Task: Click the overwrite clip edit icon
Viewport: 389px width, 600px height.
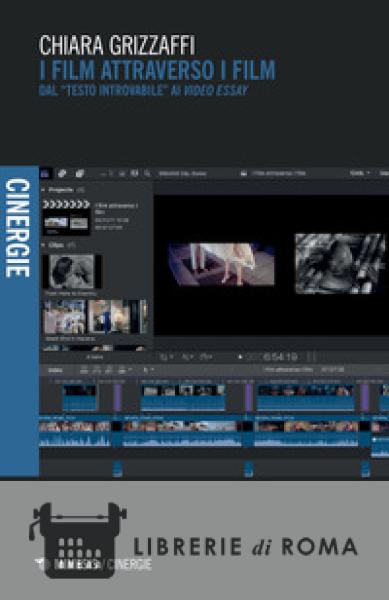Action: coord(123,370)
